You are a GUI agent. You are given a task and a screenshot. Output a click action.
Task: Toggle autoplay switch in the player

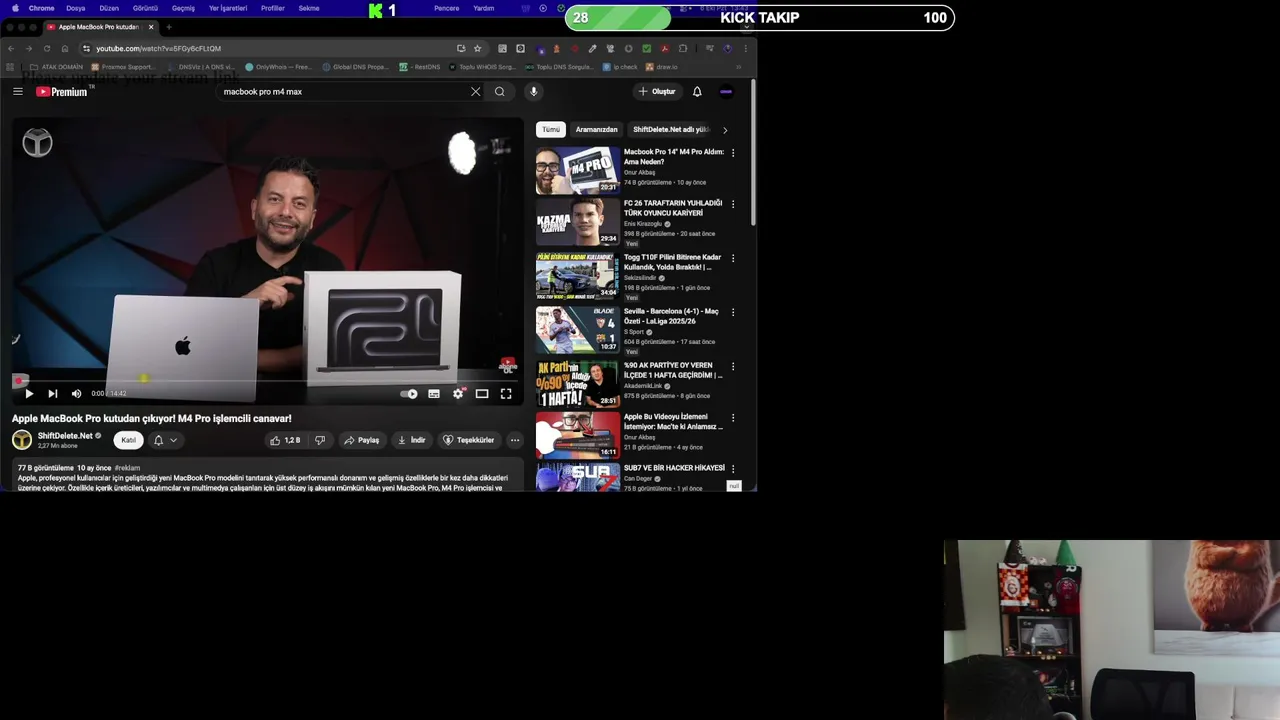[409, 393]
